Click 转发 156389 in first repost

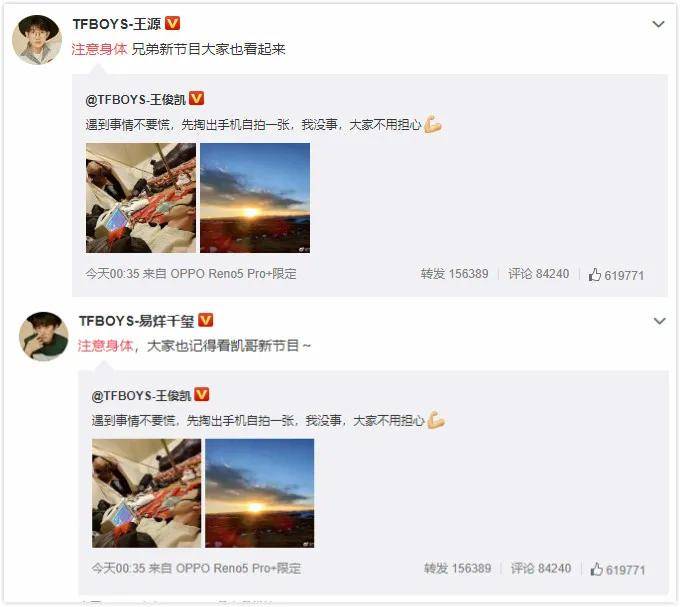pyautogui.click(x=454, y=274)
